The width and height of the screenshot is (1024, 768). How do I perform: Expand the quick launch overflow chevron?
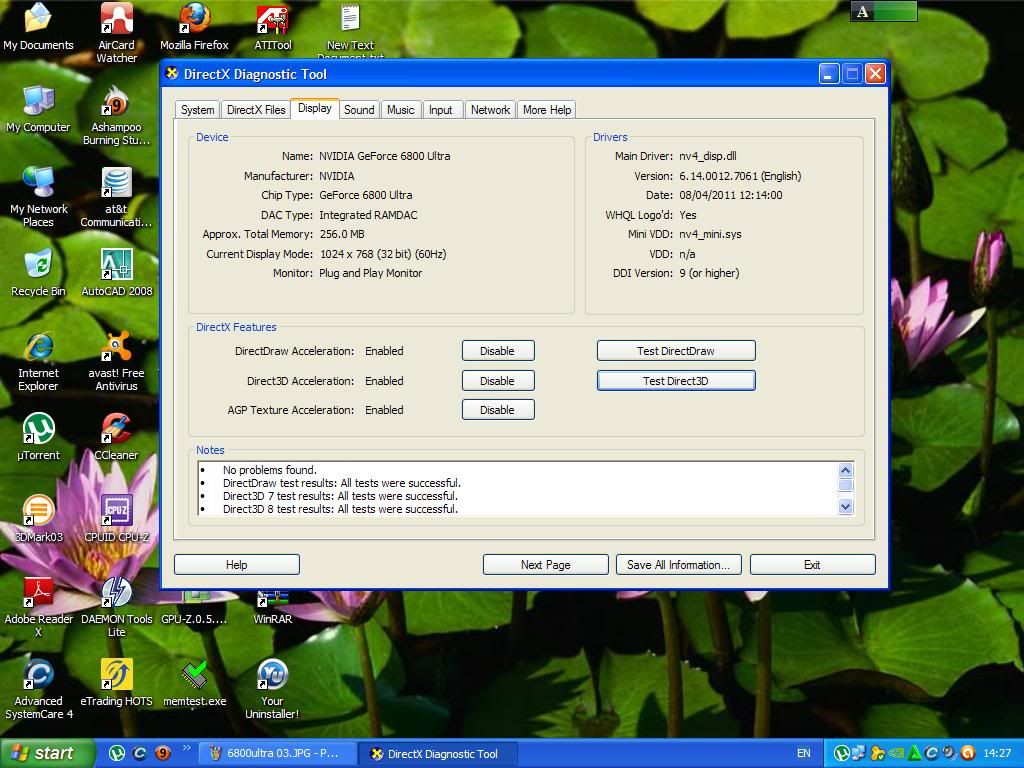pos(187,748)
